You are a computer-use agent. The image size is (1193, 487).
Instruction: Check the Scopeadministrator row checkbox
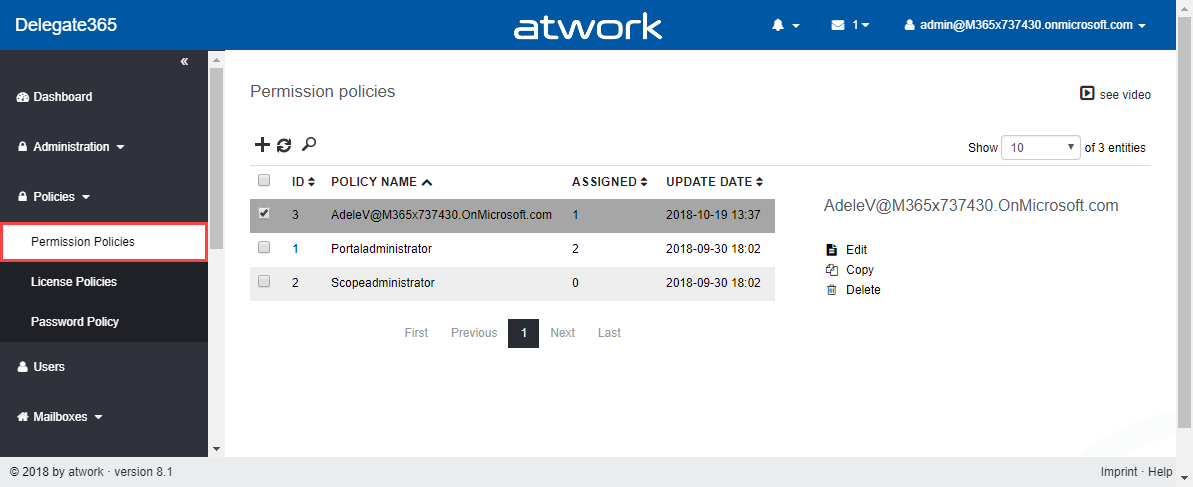264,281
